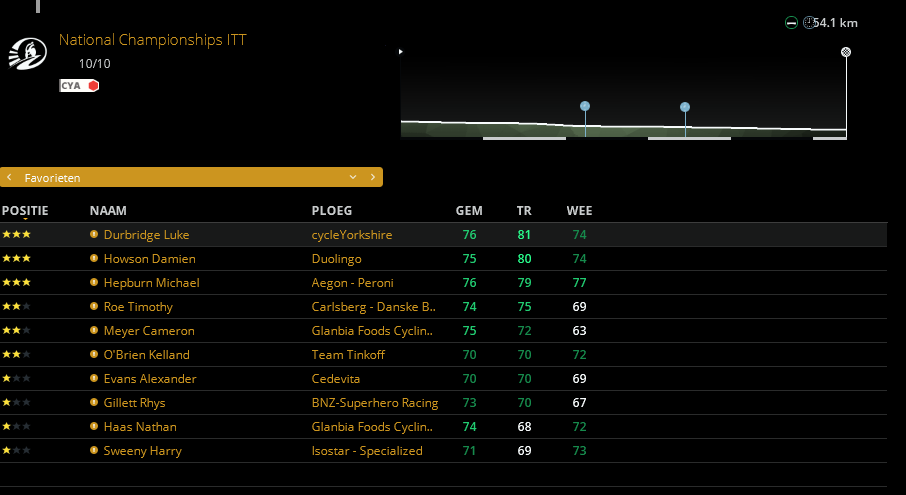Open the National Championships ITT title
This screenshot has width=906, height=495.
click(x=152, y=40)
